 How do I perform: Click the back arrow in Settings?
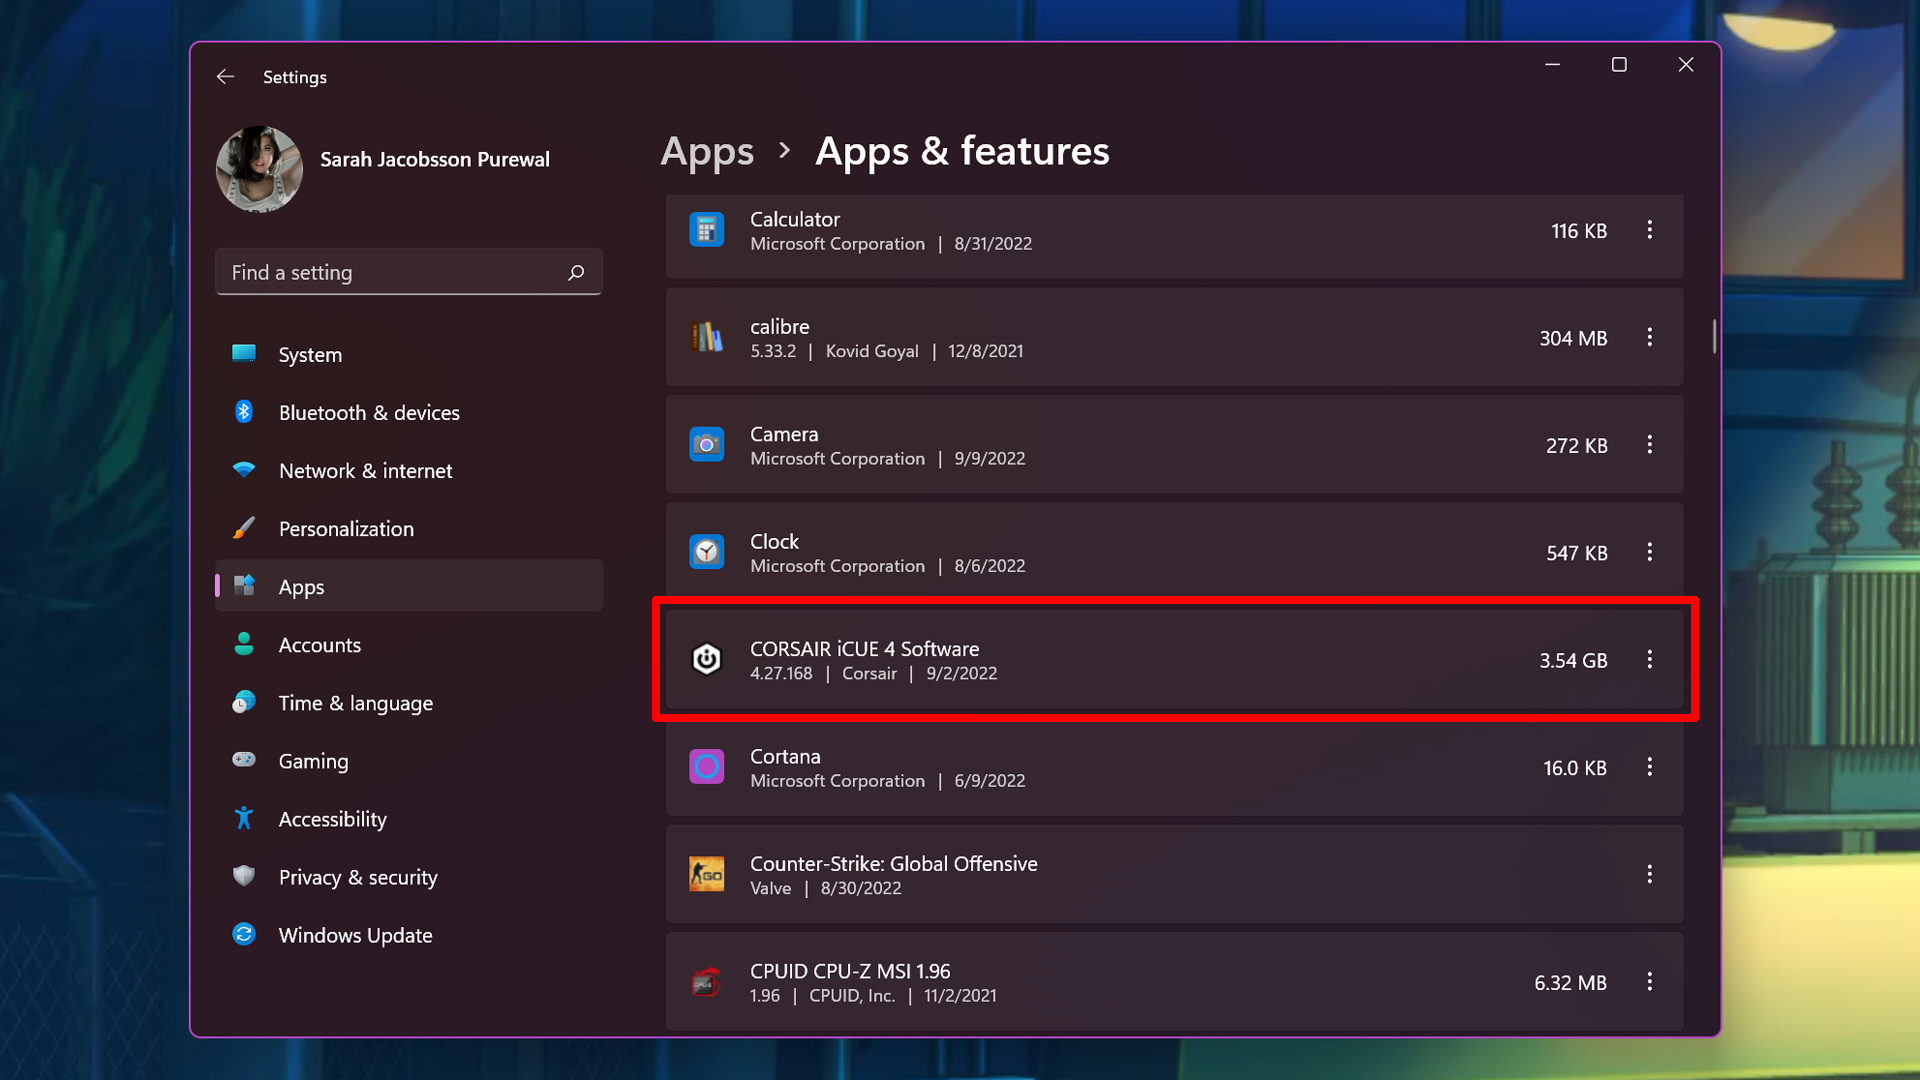tap(225, 77)
